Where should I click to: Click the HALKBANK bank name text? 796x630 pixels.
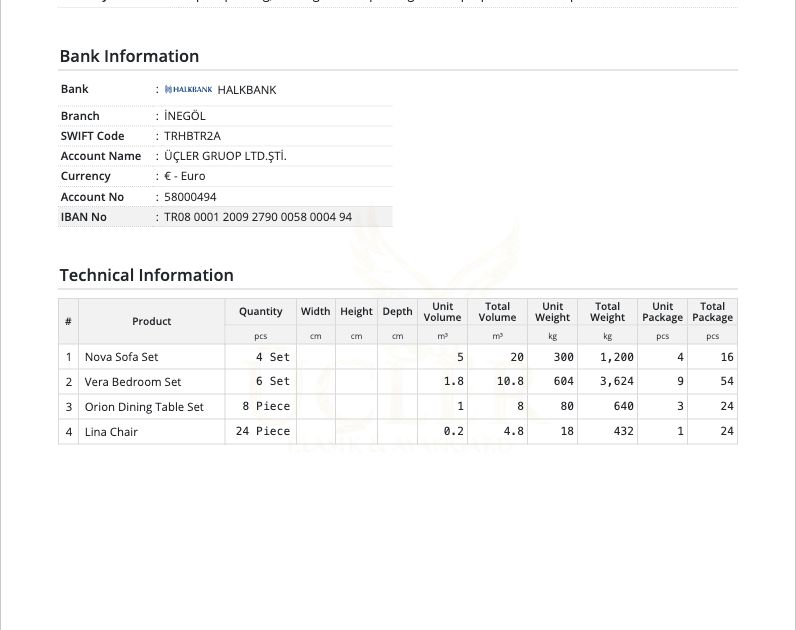247,90
